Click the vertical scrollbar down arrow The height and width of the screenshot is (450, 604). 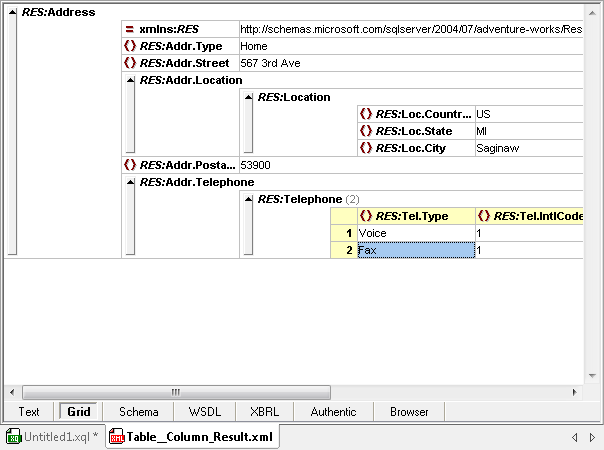(x=592, y=376)
